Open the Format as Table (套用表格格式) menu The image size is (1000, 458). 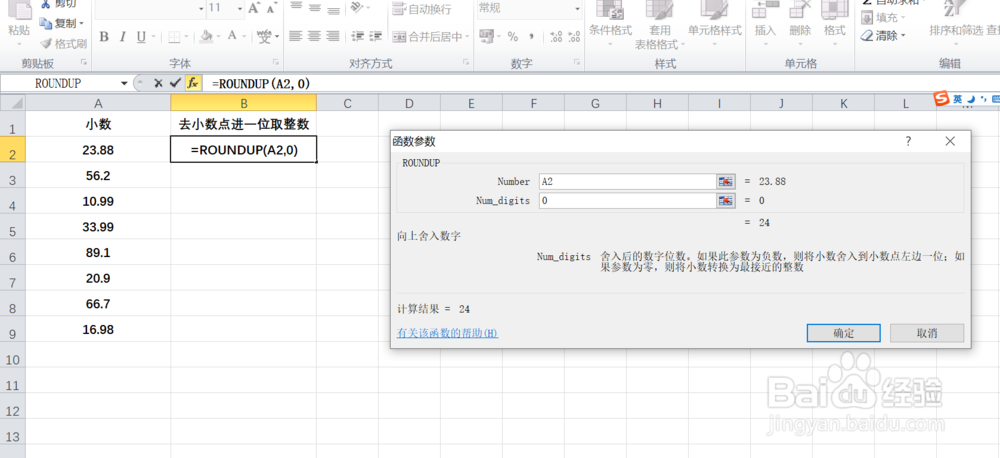coord(659,27)
